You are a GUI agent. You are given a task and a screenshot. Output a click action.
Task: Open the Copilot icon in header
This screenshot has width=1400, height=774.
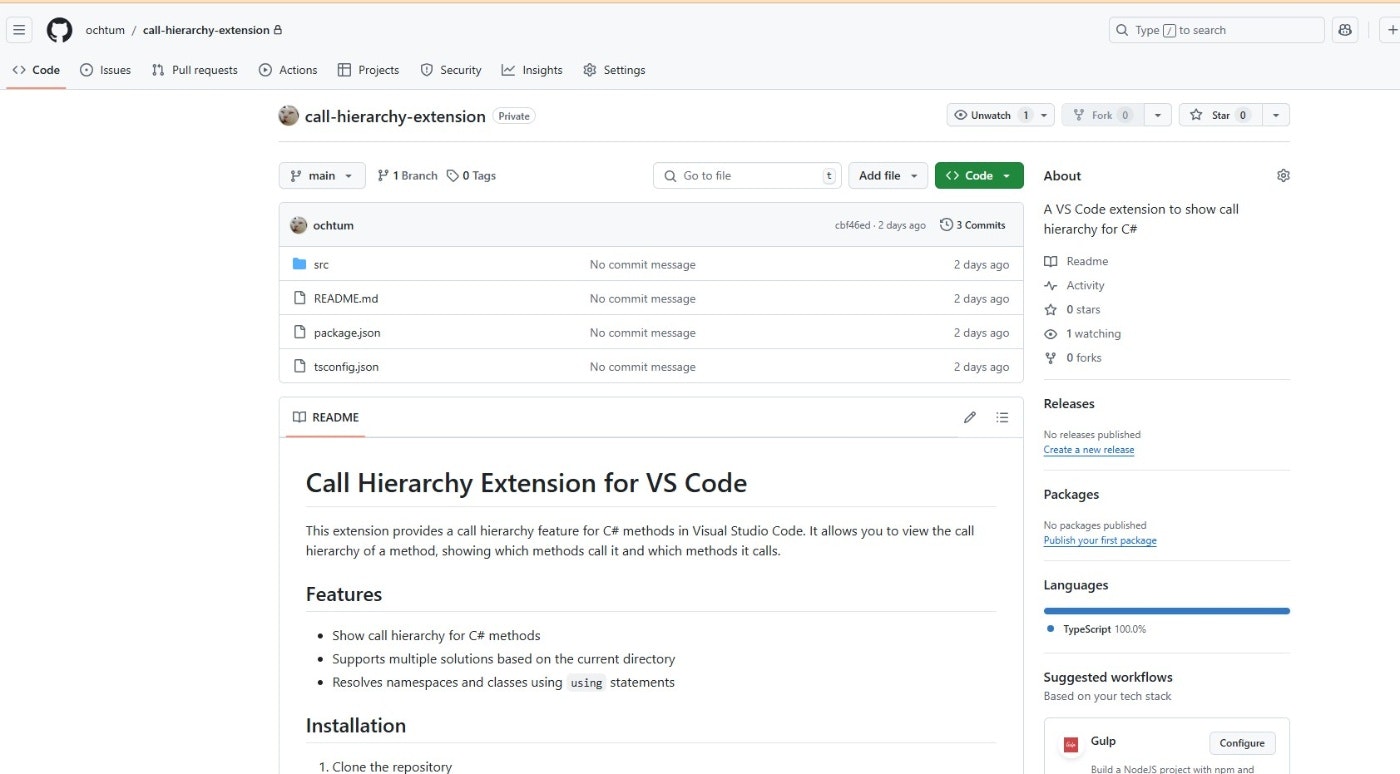point(1345,30)
